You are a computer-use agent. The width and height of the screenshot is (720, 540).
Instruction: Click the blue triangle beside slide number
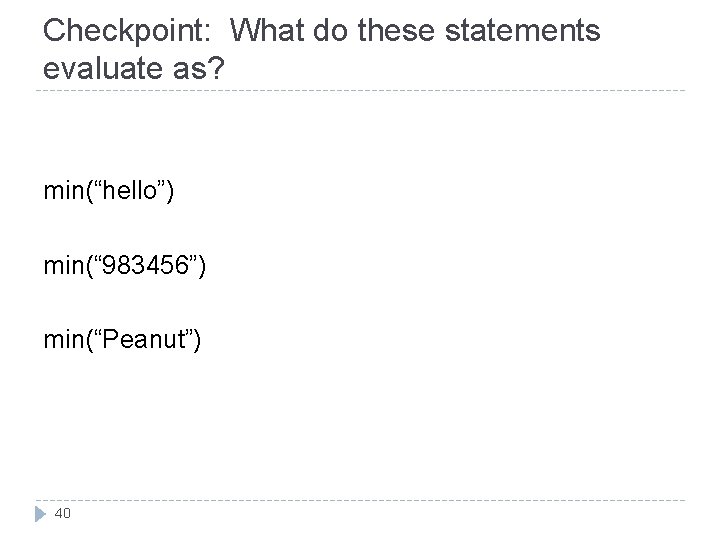[37, 513]
